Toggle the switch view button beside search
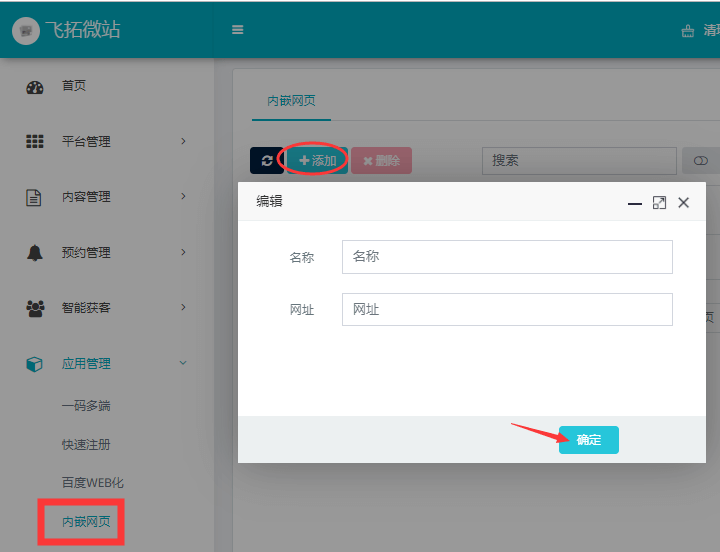720x552 pixels. tap(701, 160)
